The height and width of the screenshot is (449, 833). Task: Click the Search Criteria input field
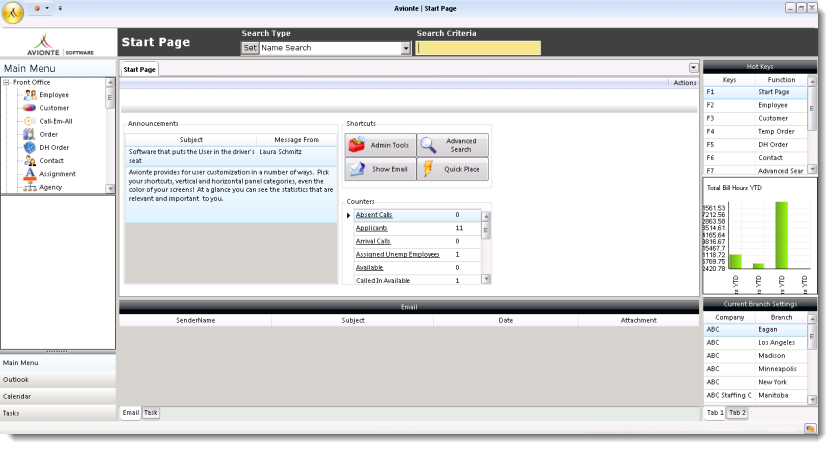tap(478, 48)
